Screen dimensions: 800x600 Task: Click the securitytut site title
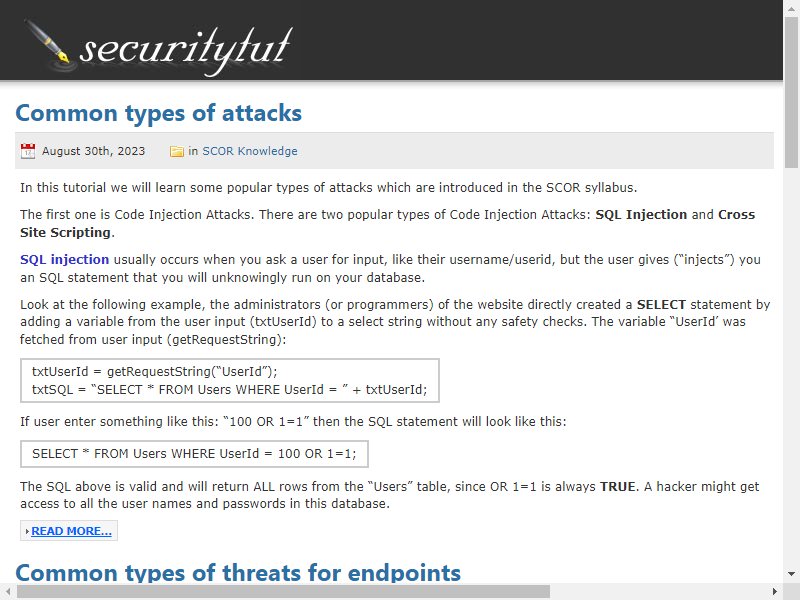(186, 50)
